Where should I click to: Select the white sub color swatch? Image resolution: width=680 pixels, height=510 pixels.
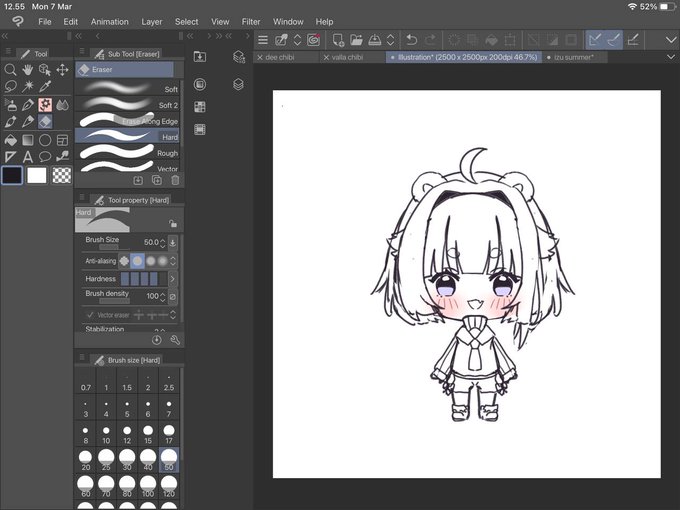[37, 176]
